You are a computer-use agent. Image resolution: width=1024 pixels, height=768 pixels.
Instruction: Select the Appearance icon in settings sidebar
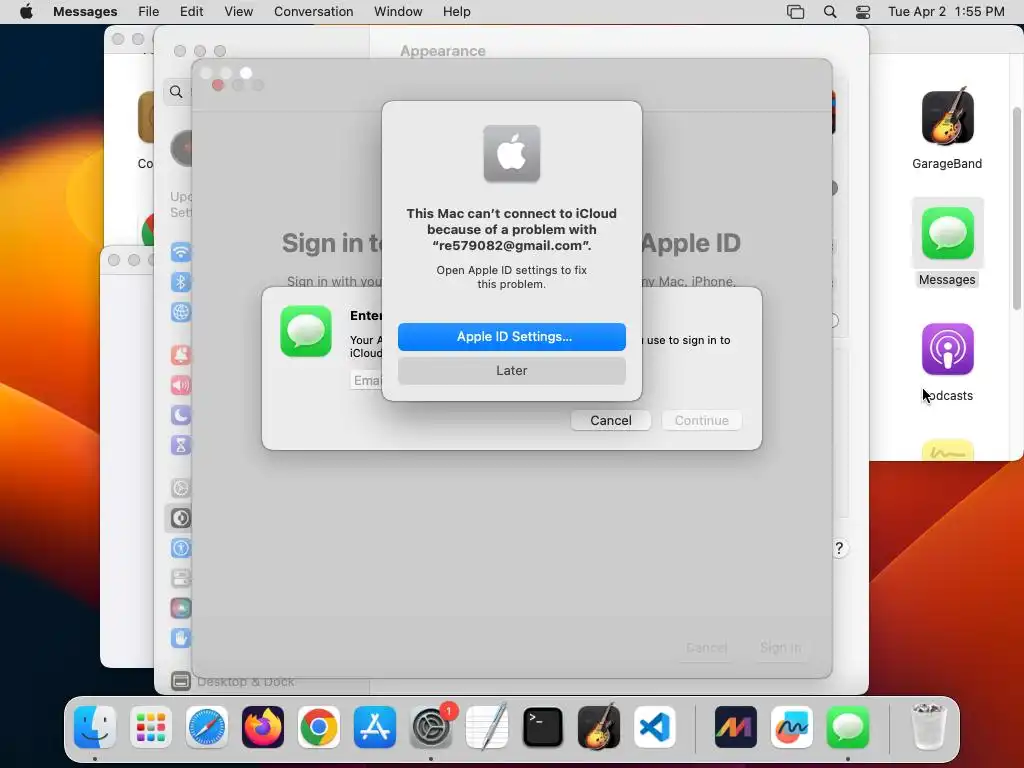pyautogui.click(x=181, y=518)
